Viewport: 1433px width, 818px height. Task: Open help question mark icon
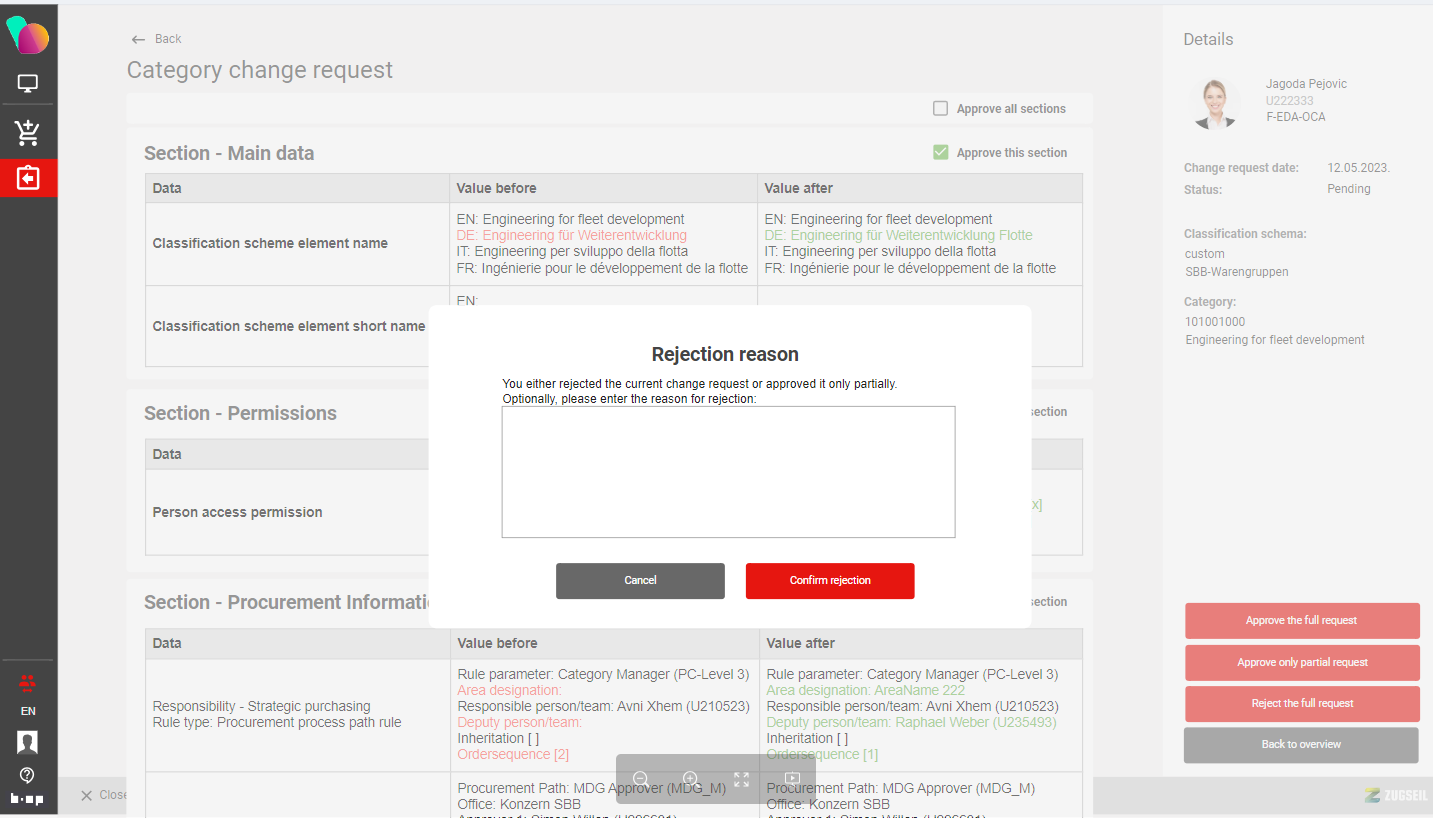[28, 775]
